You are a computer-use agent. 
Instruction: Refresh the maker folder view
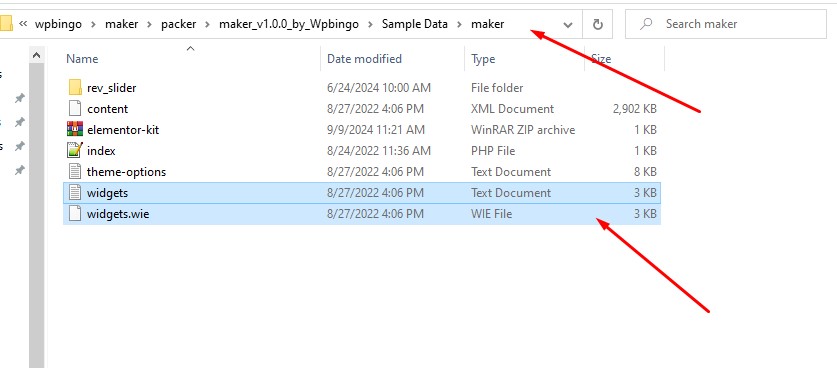point(598,24)
